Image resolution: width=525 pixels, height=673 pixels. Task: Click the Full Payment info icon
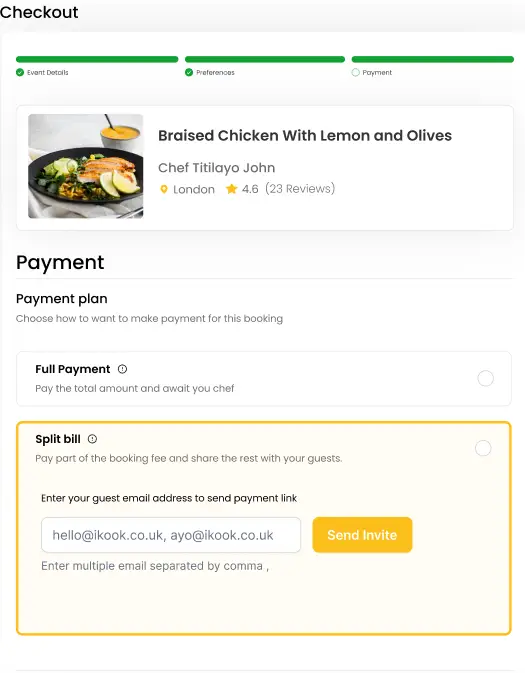pyautogui.click(x=122, y=369)
